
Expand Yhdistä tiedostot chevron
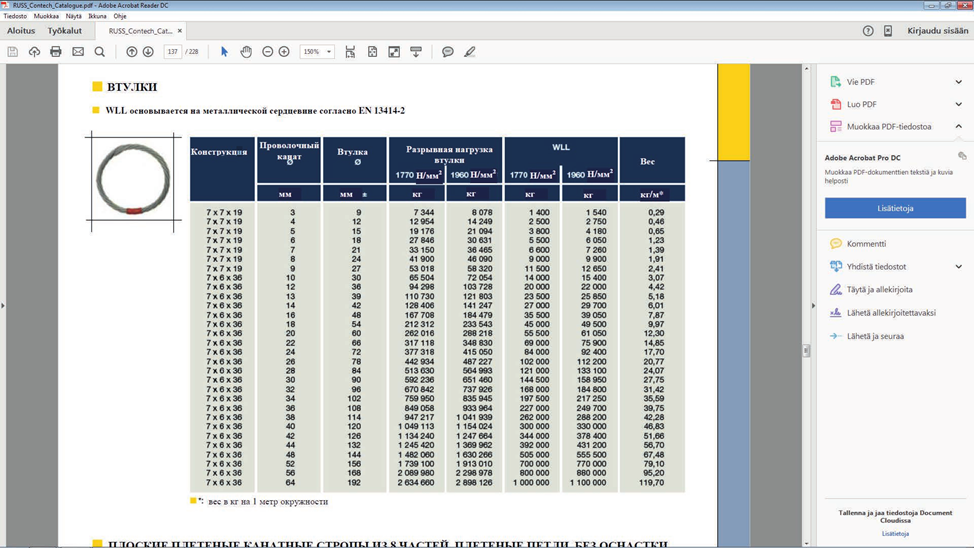[x=958, y=267]
